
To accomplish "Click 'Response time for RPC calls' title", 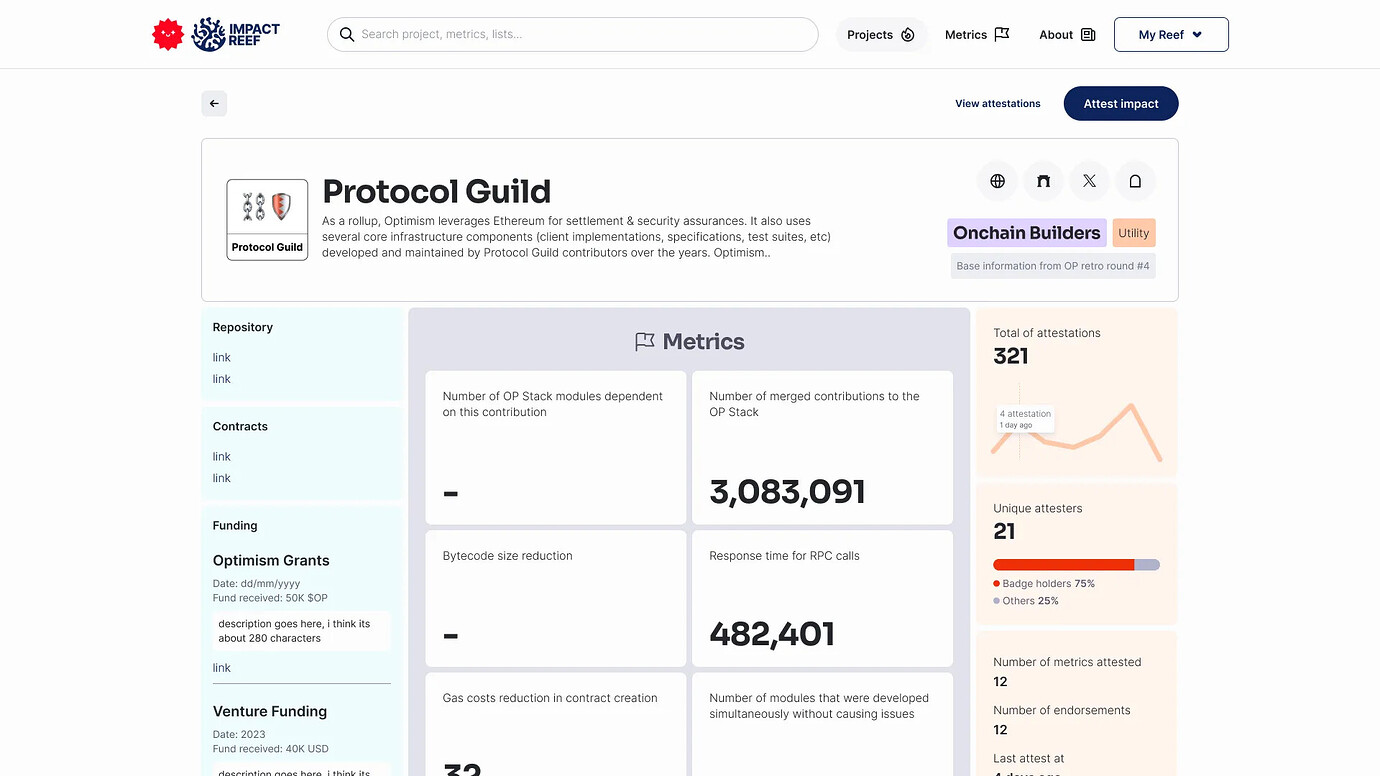I will pos(785,556).
